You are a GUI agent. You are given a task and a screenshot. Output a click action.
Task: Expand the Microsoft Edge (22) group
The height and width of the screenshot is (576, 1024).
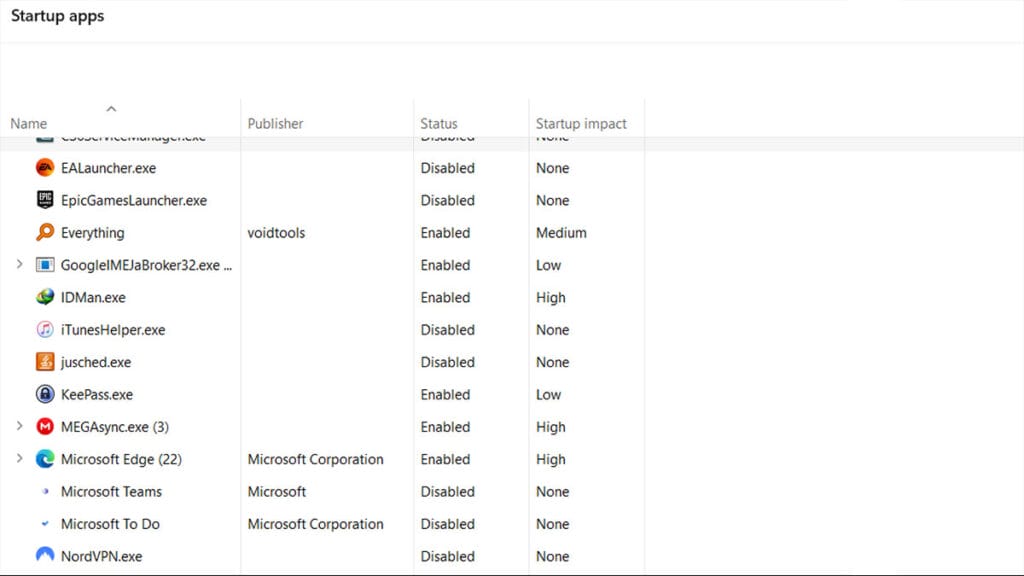coord(19,459)
